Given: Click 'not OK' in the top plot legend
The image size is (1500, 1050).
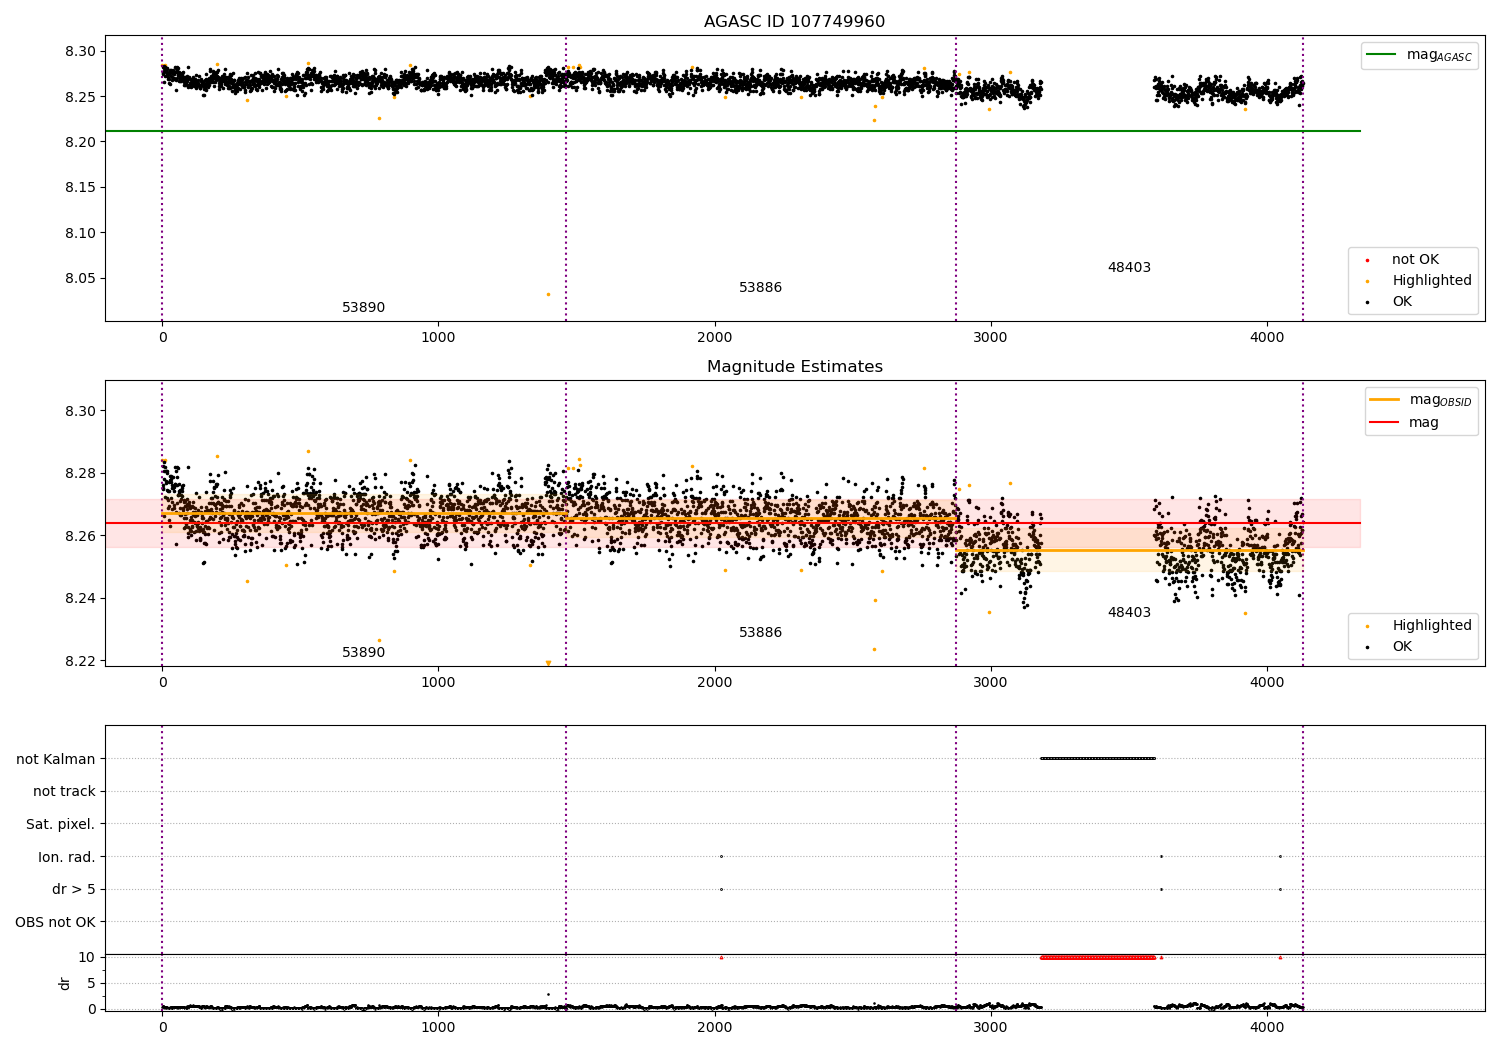Looking at the screenshot, I should click(1415, 259).
